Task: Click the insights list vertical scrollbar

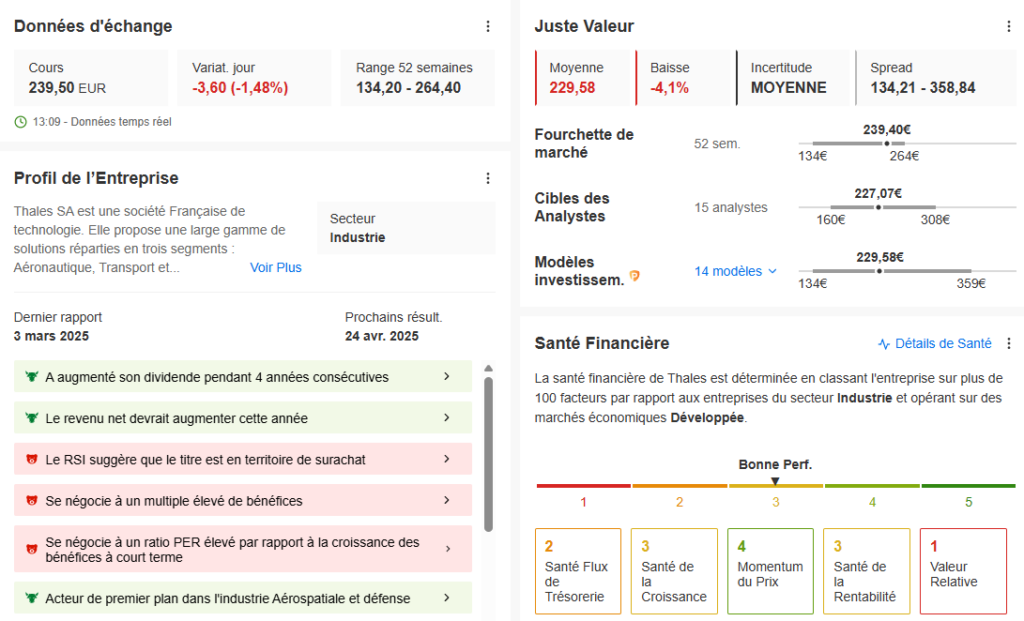Action: click(x=488, y=452)
